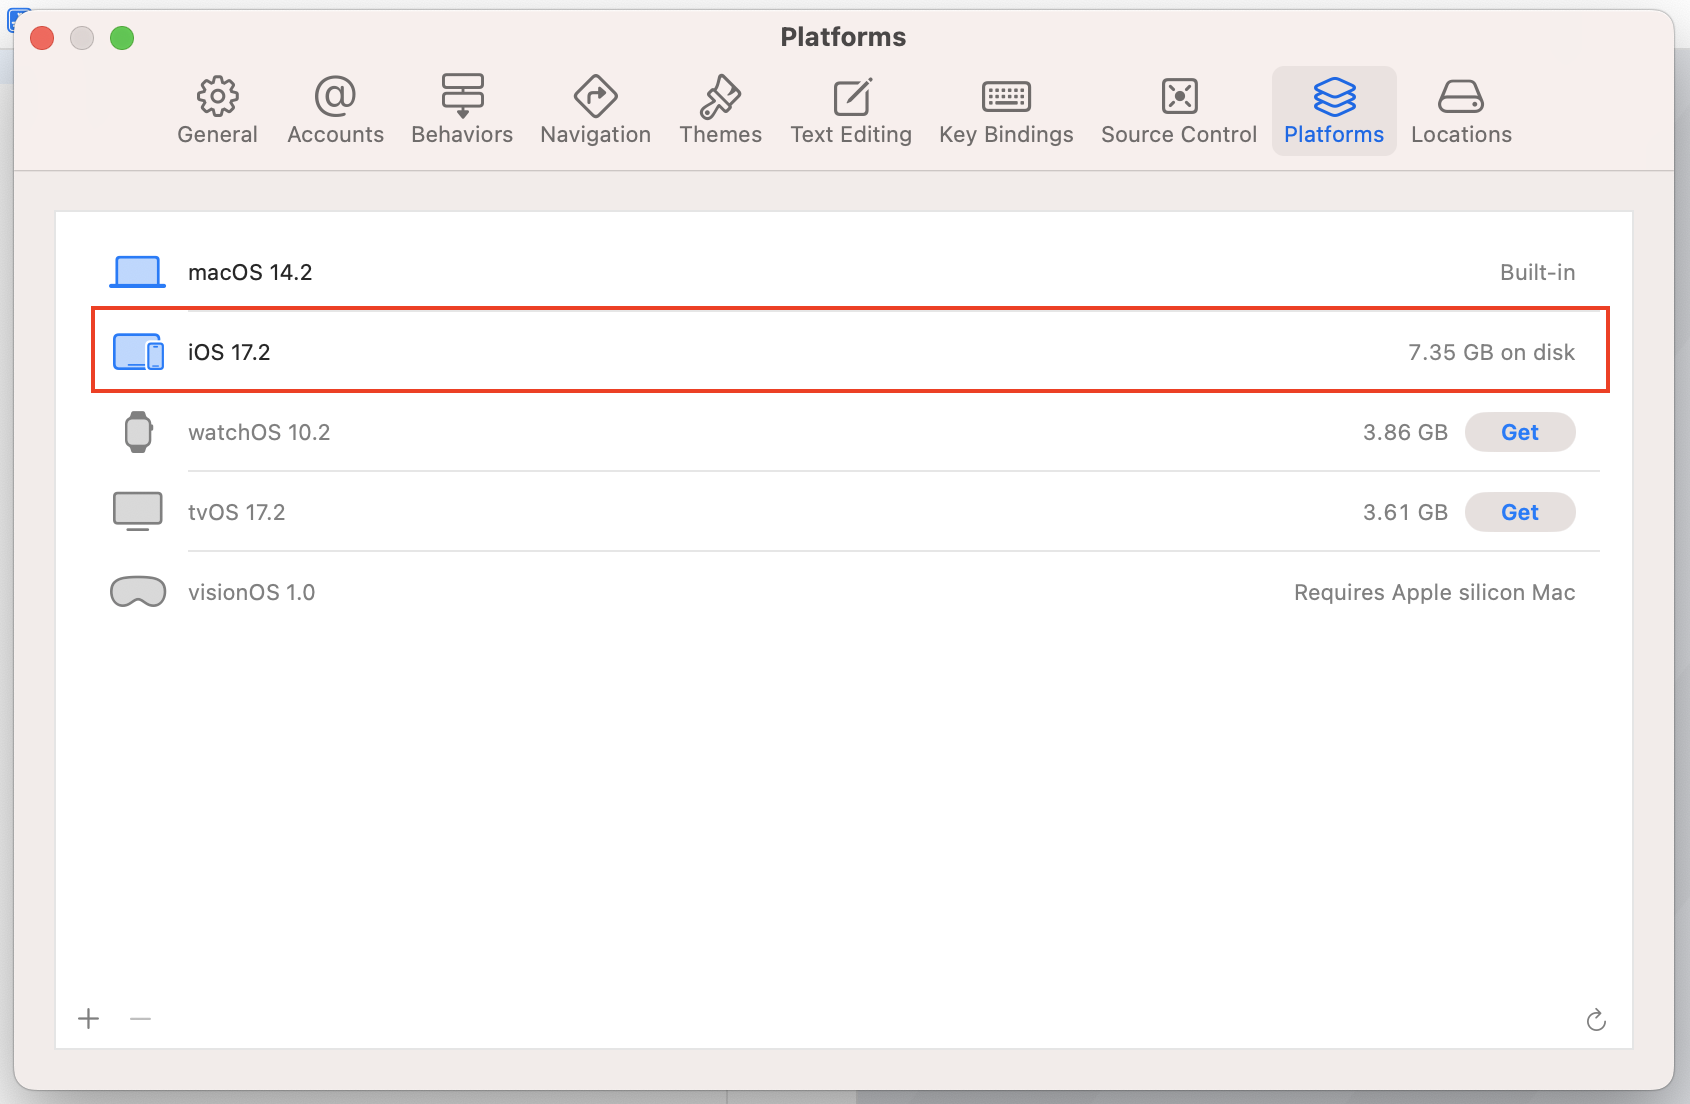Switch to the General tab label
The height and width of the screenshot is (1104, 1690).
click(217, 134)
